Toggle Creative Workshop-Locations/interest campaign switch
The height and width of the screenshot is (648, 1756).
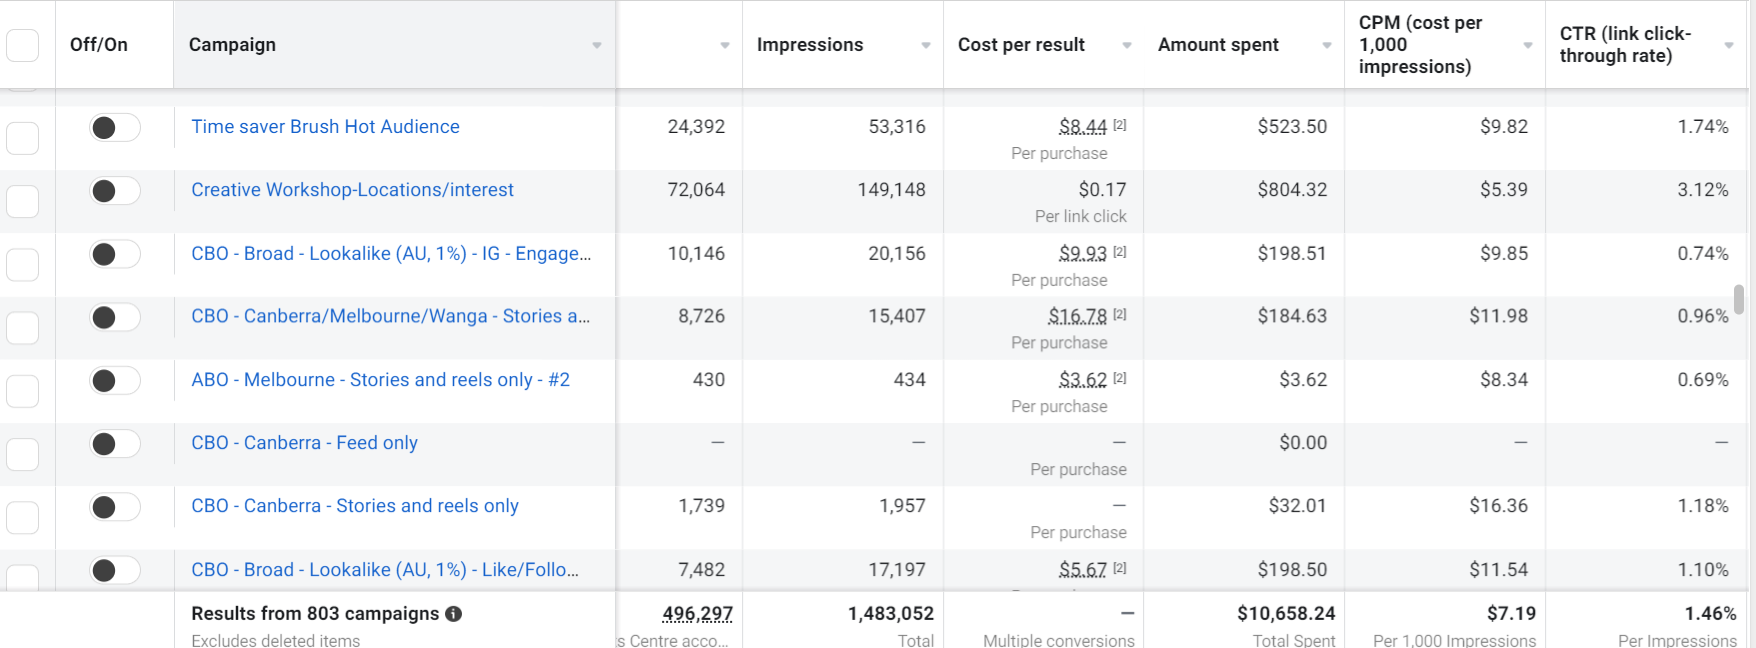[x=114, y=191]
